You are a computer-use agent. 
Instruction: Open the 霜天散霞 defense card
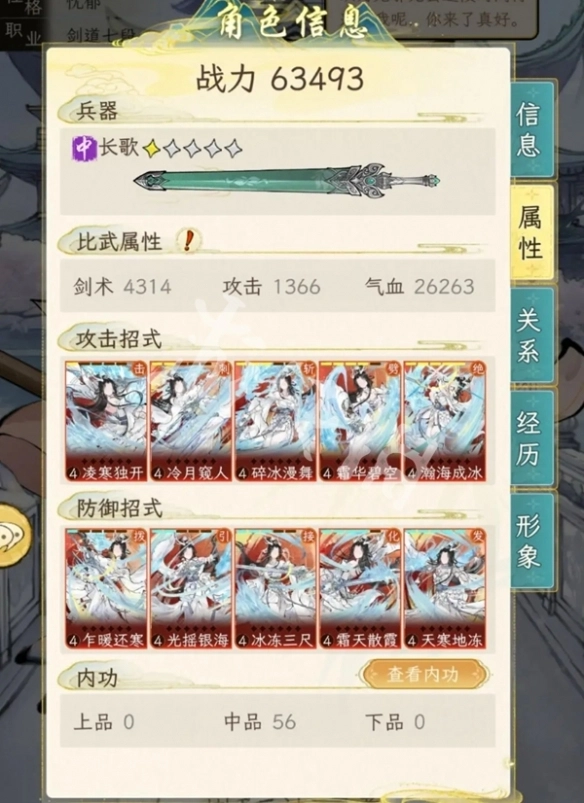pos(361,589)
